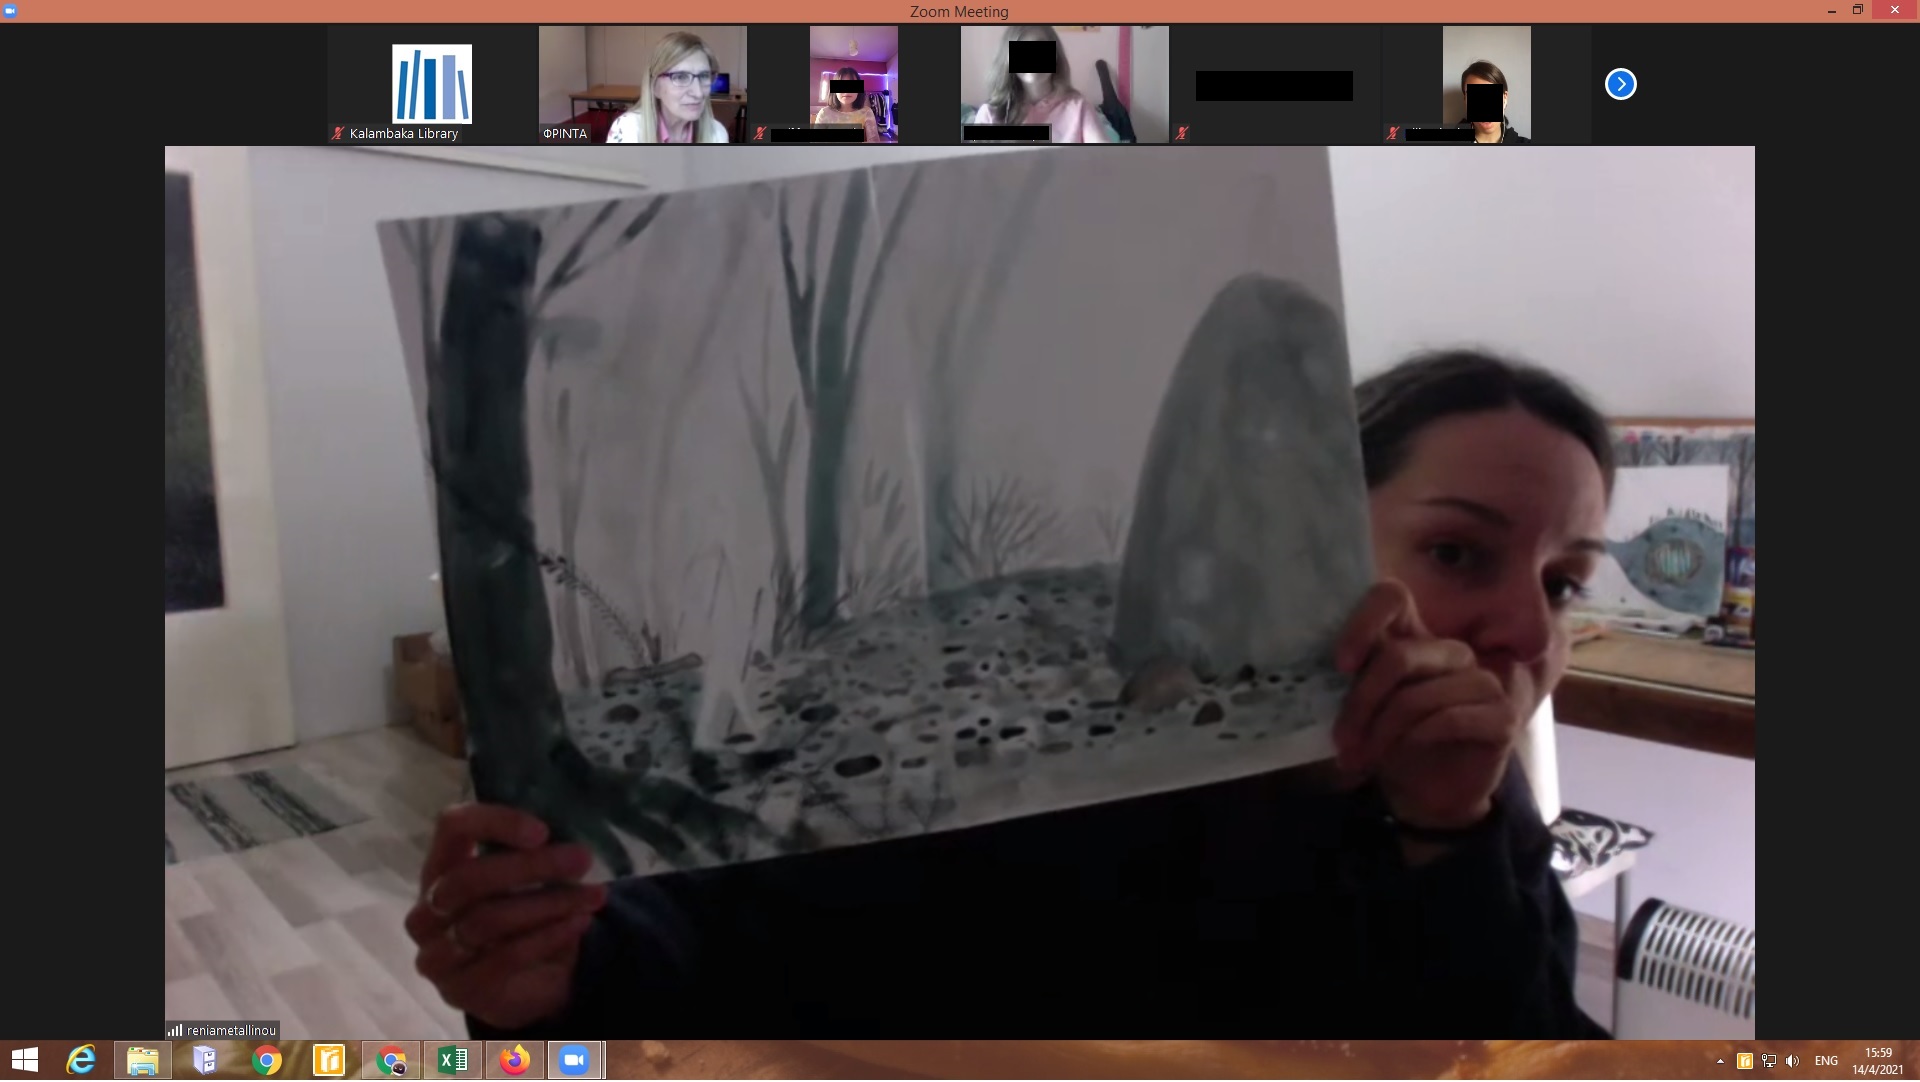Open Firefox from the taskbar
This screenshot has width=1920, height=1082.
tap(515, 1061)
